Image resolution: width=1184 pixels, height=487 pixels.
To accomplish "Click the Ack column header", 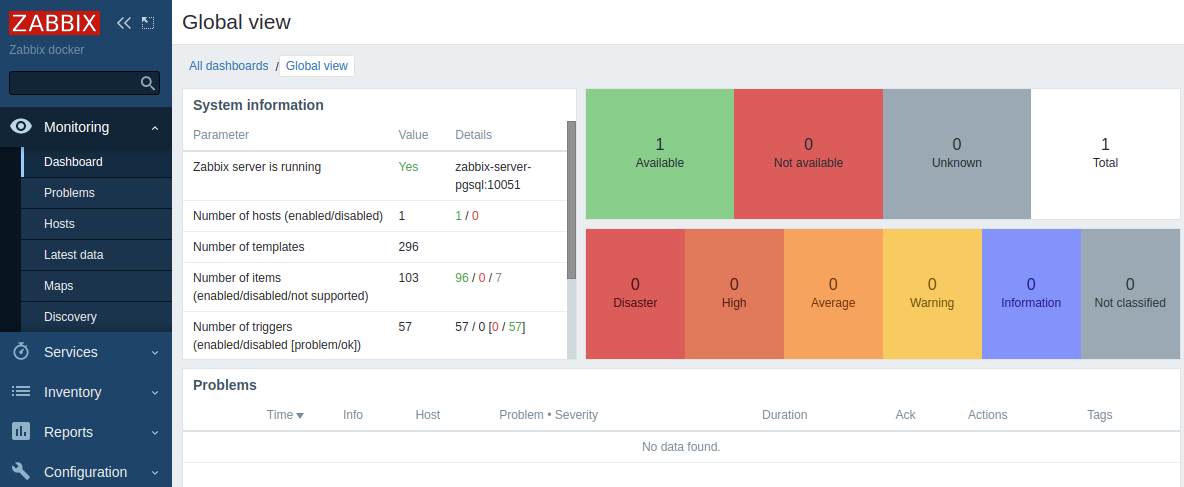I will click(x=905, y=415).
